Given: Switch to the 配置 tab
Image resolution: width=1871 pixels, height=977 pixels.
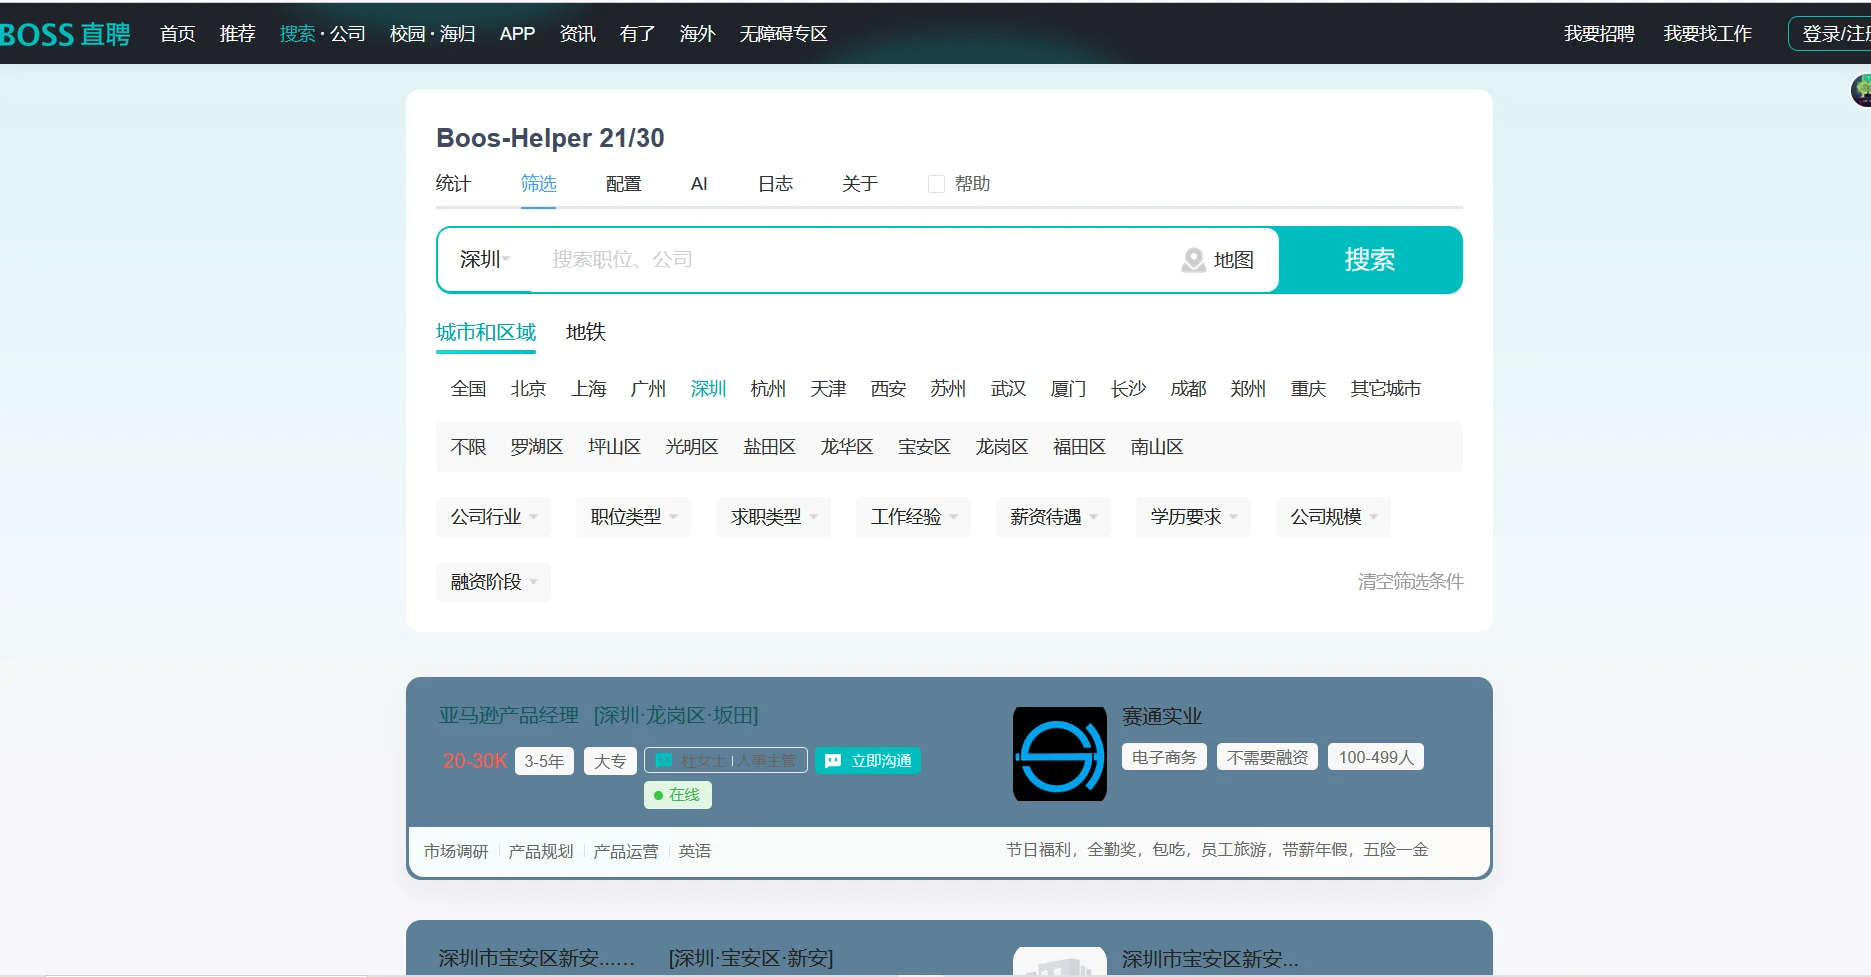Looking at the screenshot, I should click(x=623, y=183).
